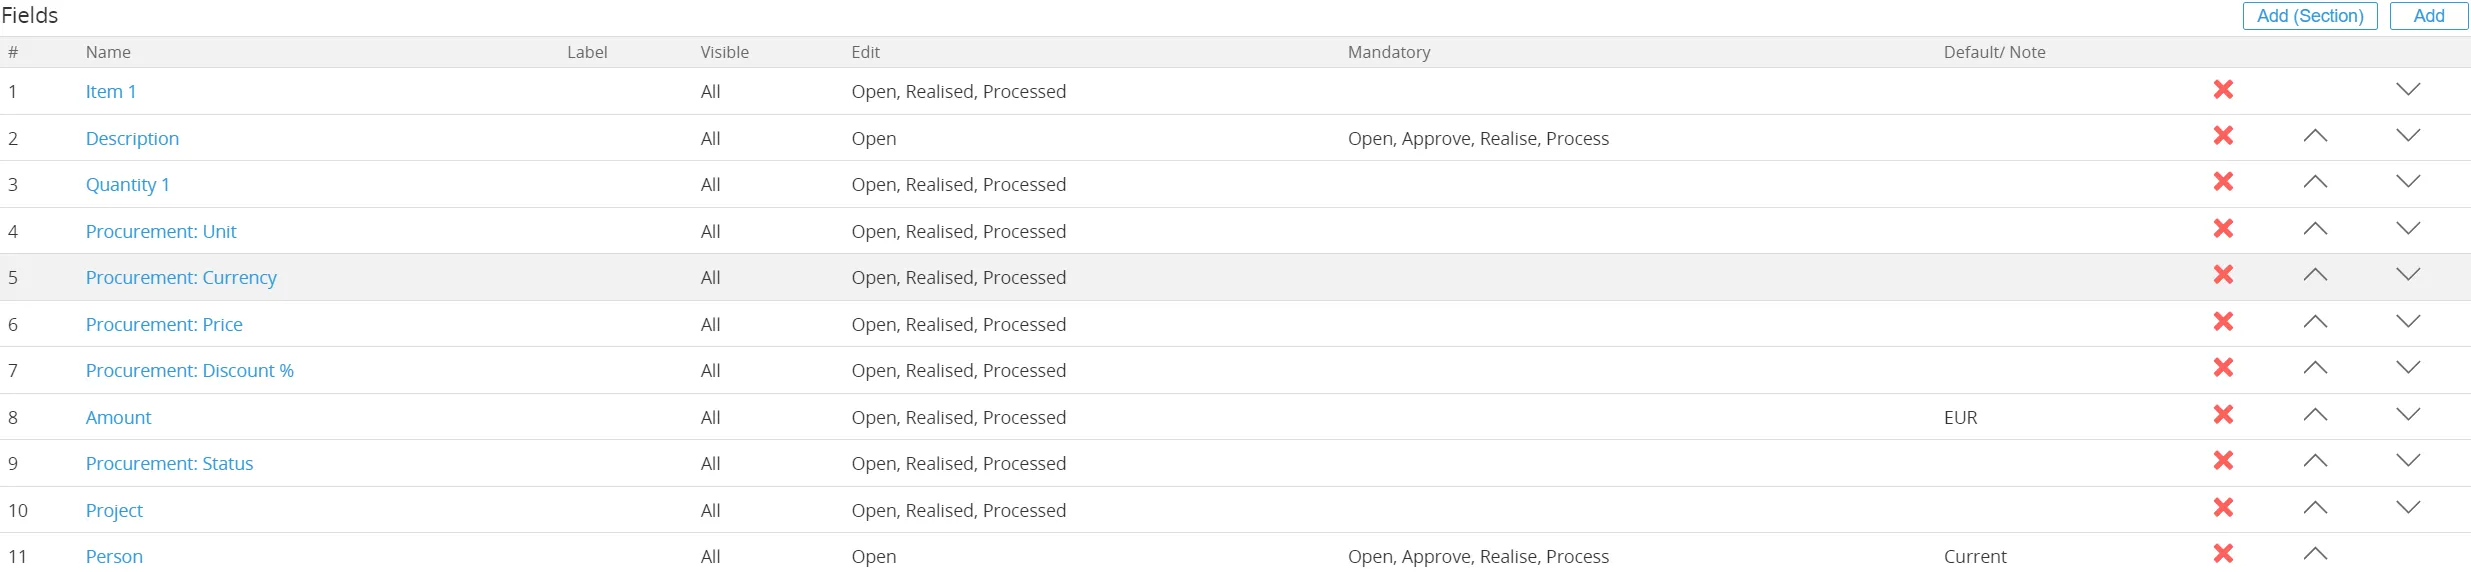Image resolution: width=2471 pixels, height=572 pixels.
Task: Move Item 1 field down
Action: [x=2408, y=90]
